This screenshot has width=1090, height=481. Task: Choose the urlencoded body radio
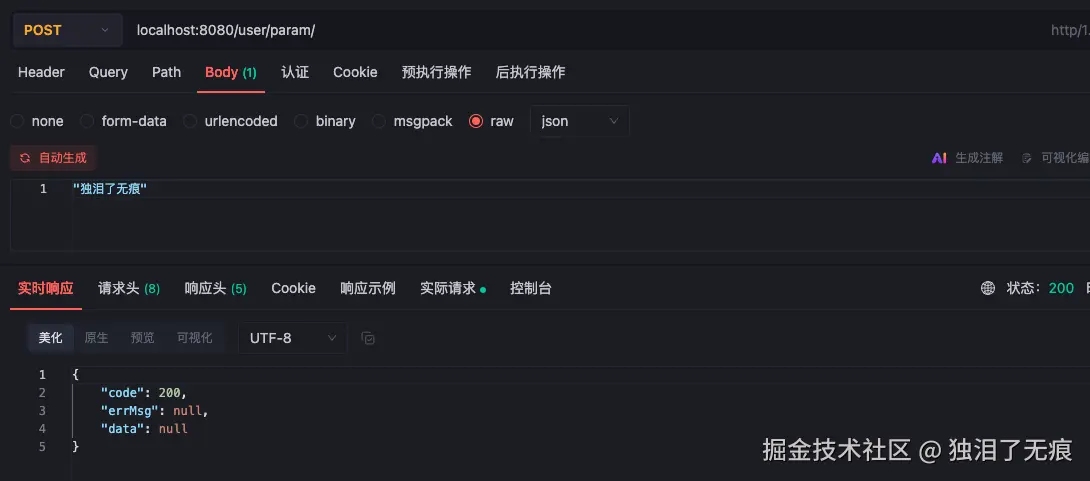(190, 121)
